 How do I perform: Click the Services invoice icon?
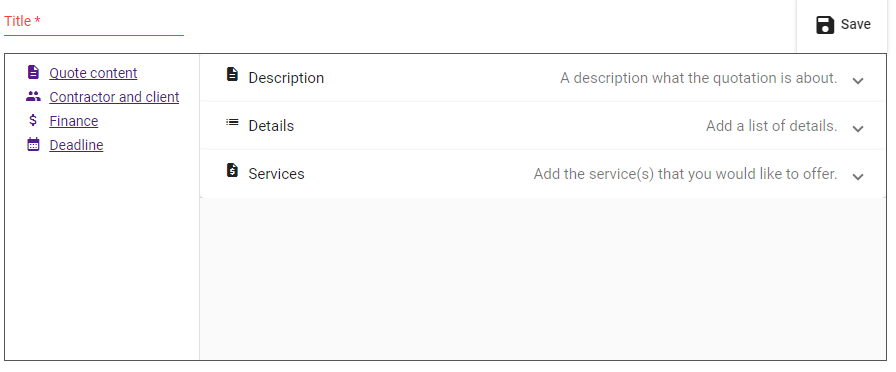tap(232, 170)
